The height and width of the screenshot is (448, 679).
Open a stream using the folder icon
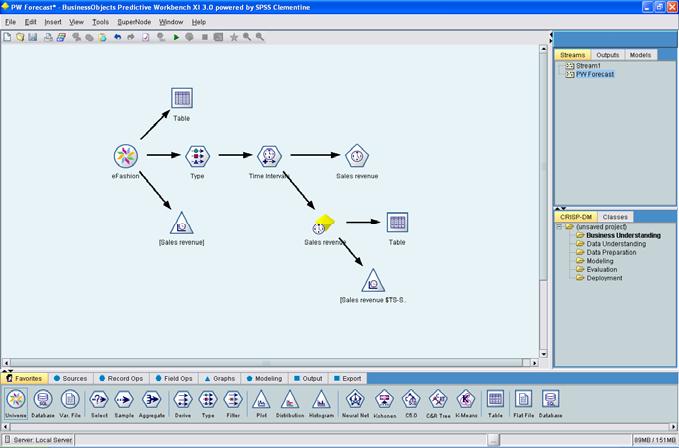(x=20, y=37)
